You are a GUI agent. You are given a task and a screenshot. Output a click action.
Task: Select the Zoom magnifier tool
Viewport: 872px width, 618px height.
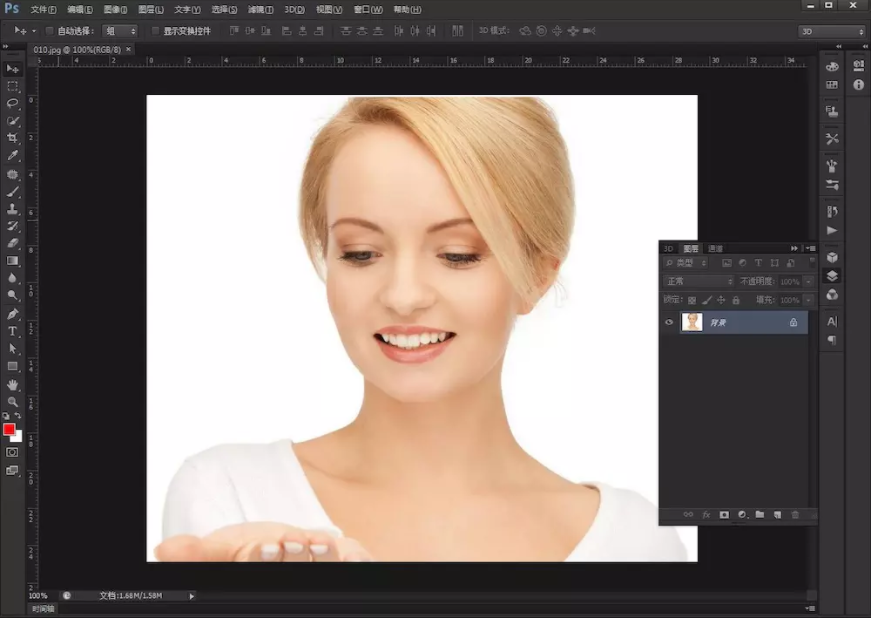13,401
